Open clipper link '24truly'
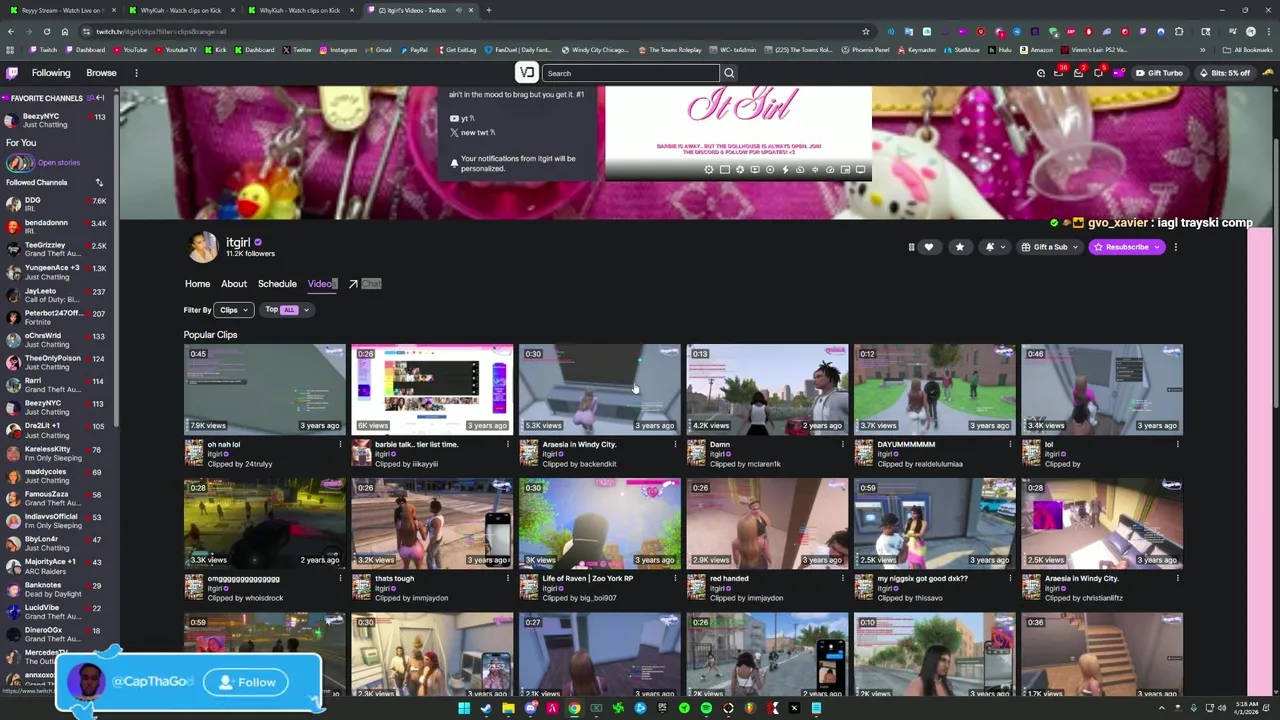 pos(258,464)
